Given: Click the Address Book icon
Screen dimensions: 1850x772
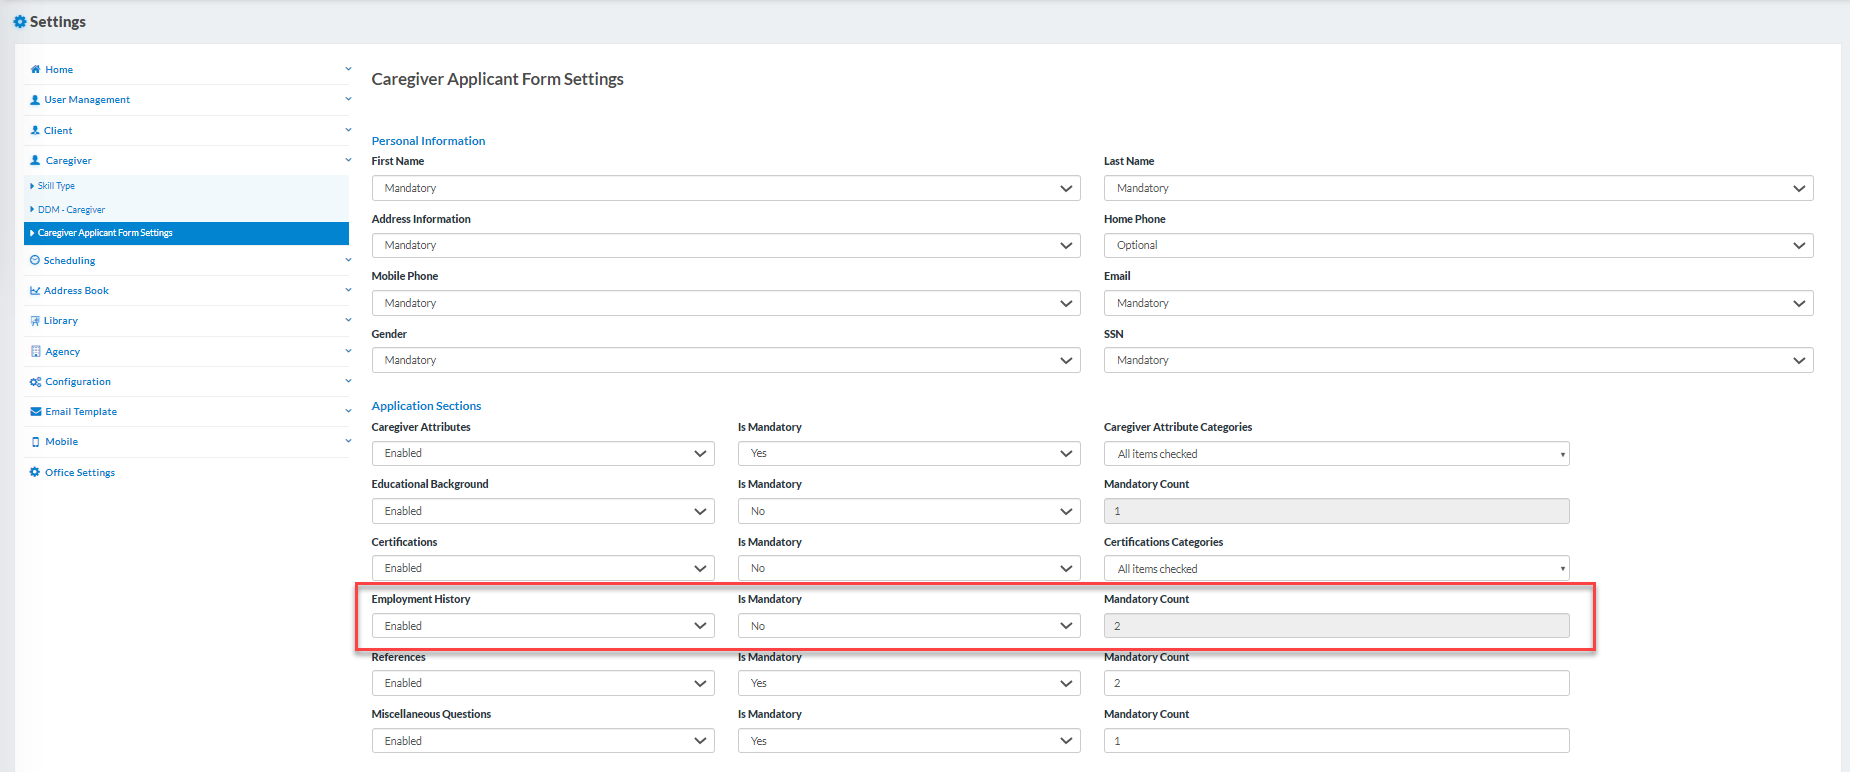Looking at the screenshot, I should click(35, 291).
